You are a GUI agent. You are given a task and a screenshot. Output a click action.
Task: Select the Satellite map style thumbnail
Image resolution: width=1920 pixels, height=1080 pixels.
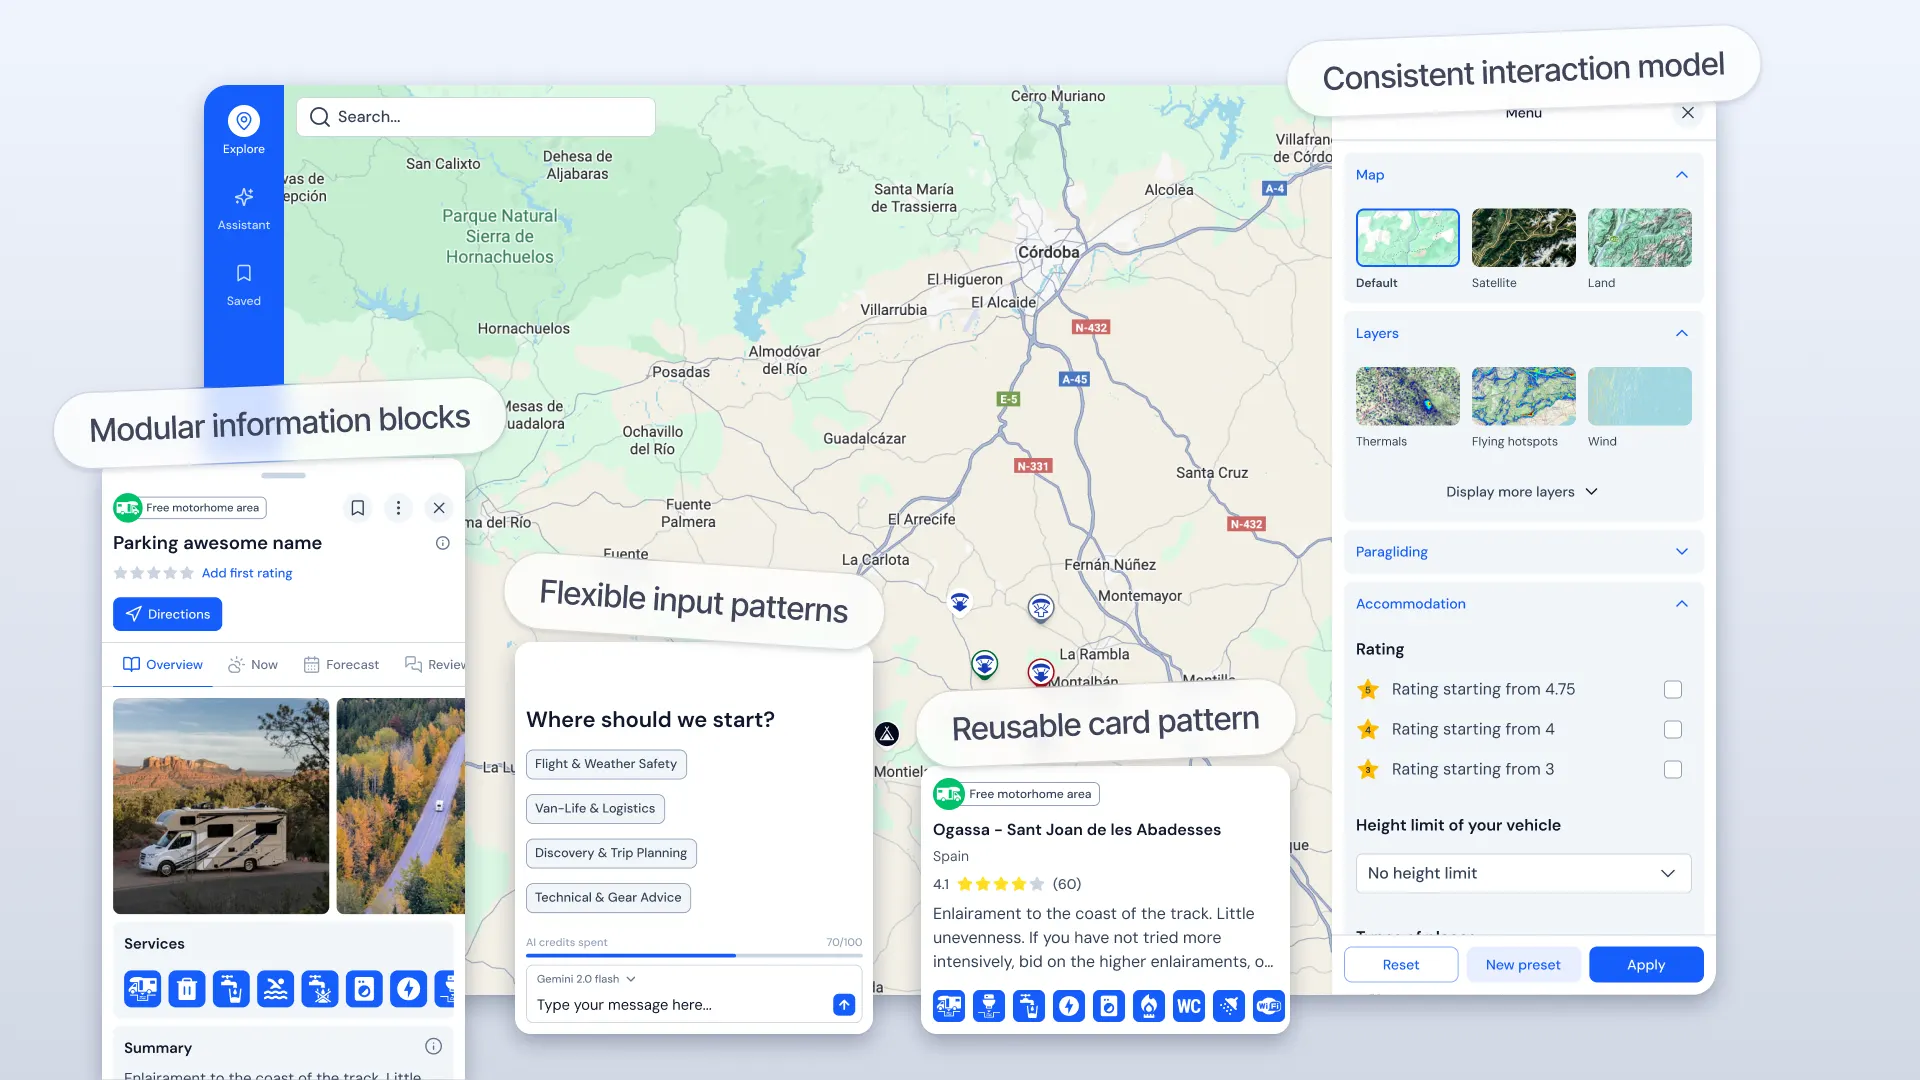[1523, 238]
